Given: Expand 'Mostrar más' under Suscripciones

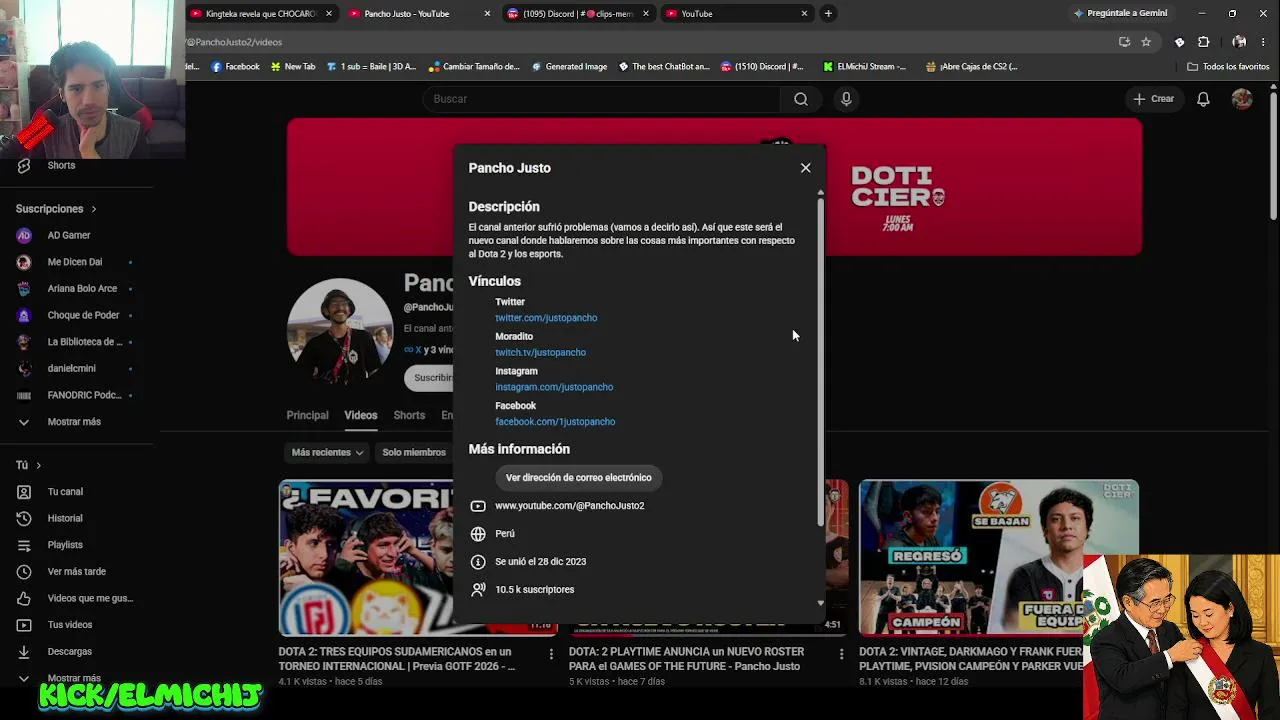Looking at the screenshot, I should tap(75, 422).
